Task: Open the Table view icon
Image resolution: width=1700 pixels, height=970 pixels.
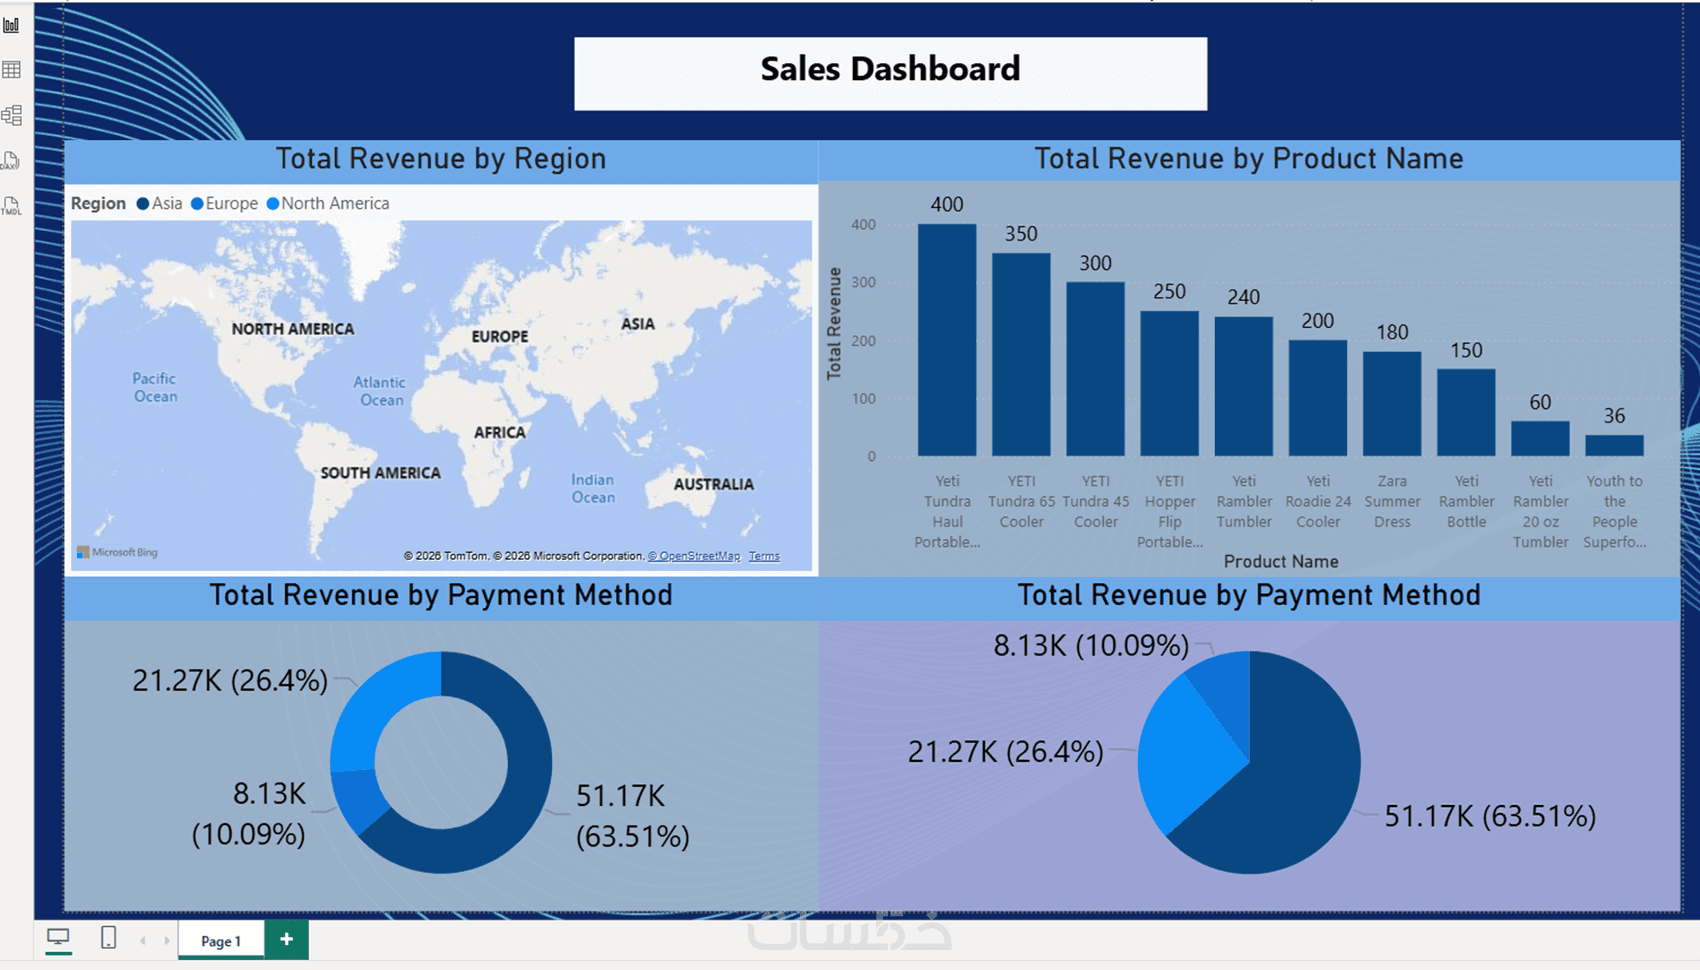Action: click(11, 70)
